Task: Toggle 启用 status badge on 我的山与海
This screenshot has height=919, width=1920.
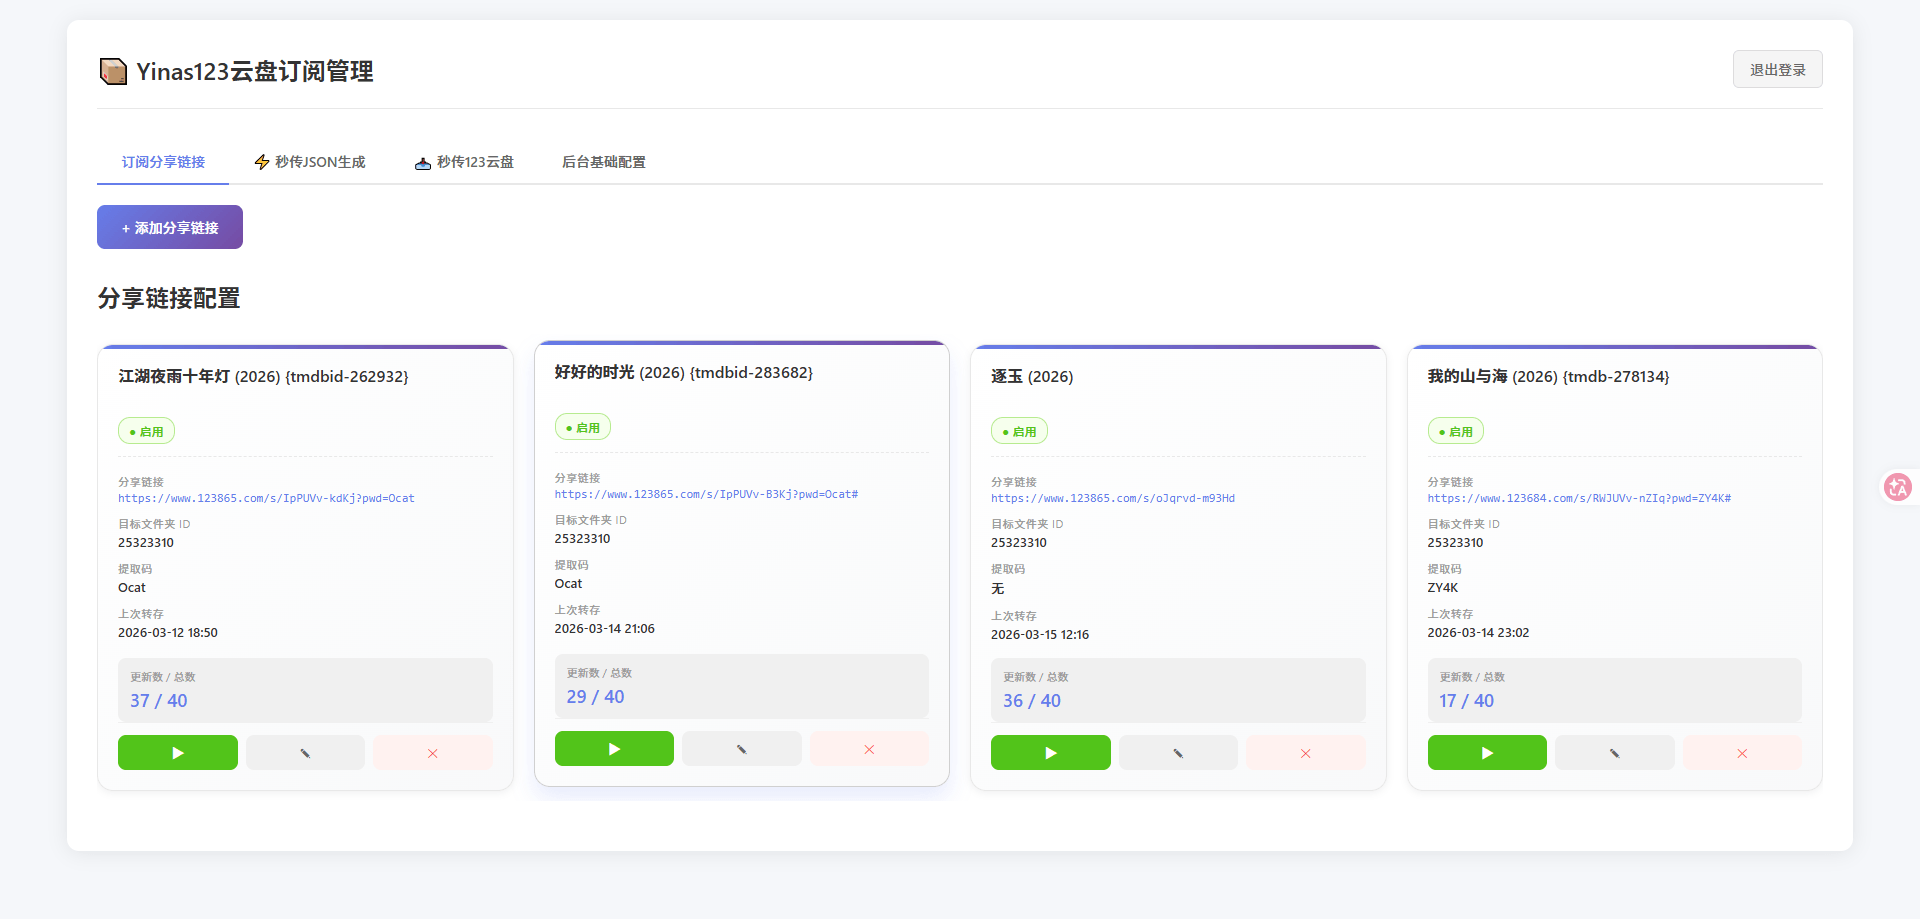Action: pos(1455,432)
